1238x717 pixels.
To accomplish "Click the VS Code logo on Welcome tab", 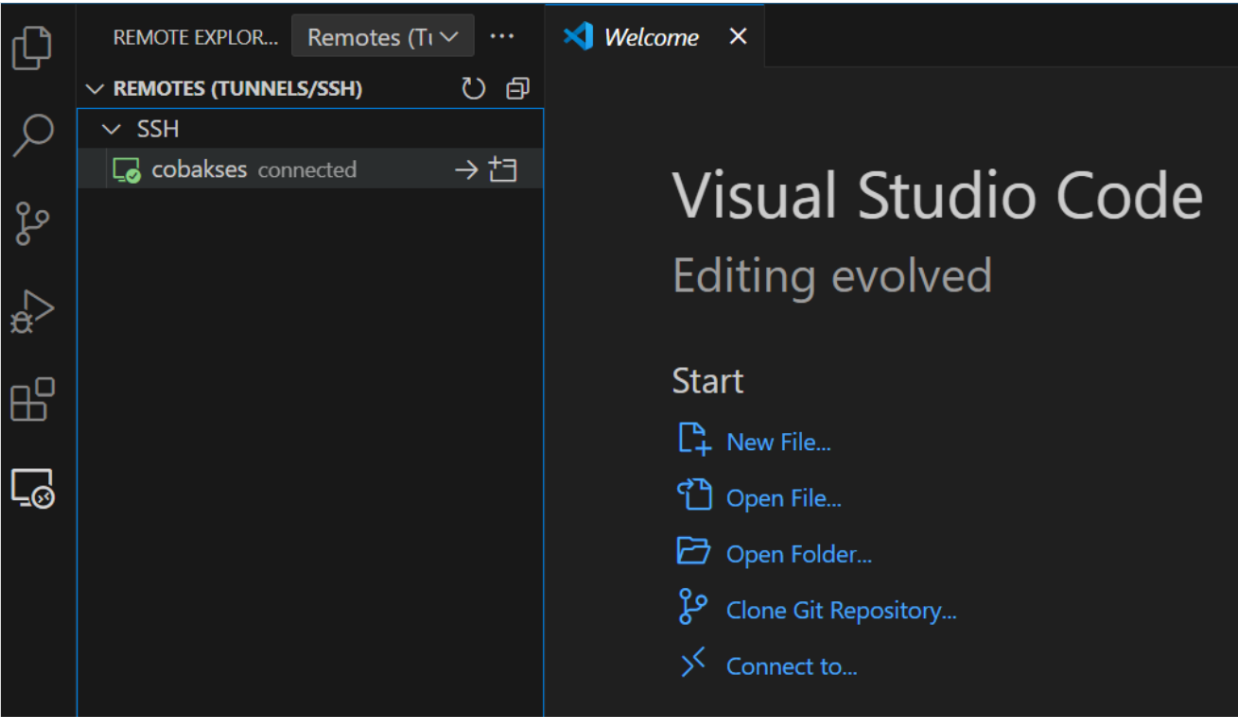I will click(x=578, y=37).
